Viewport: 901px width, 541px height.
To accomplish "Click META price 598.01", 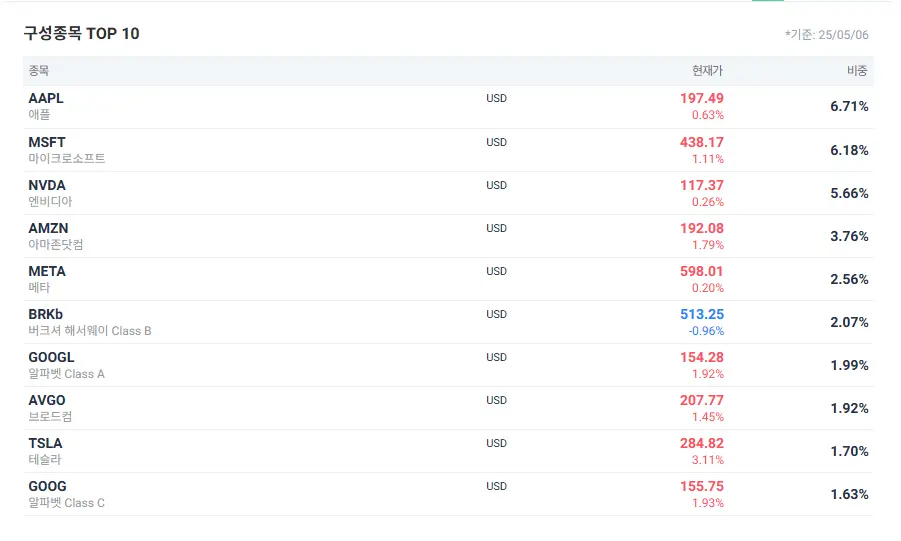I will 702,271.
